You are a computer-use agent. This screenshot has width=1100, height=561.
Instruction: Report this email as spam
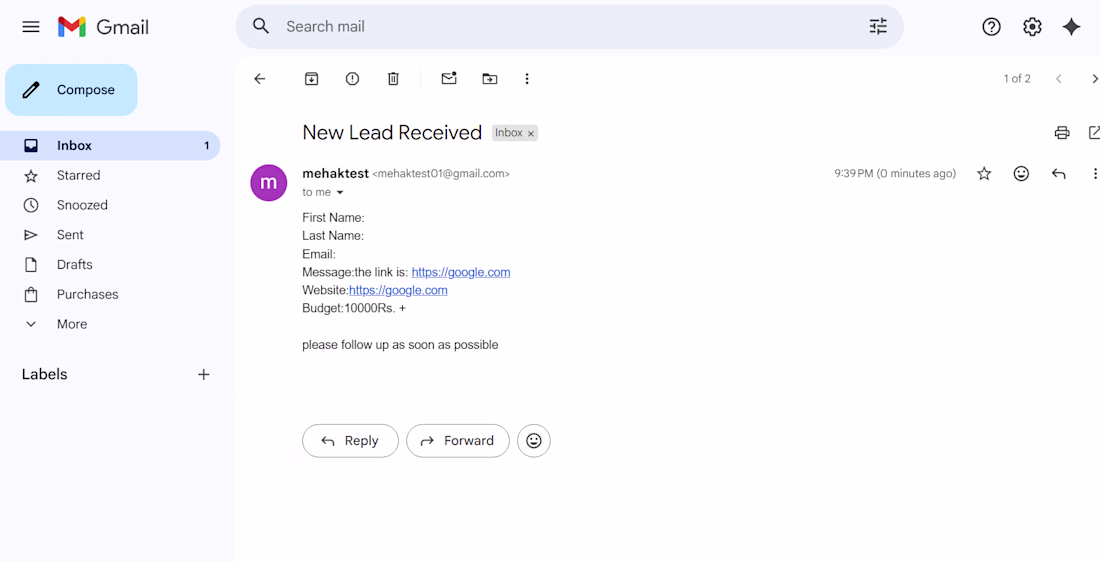coord(352,79)
